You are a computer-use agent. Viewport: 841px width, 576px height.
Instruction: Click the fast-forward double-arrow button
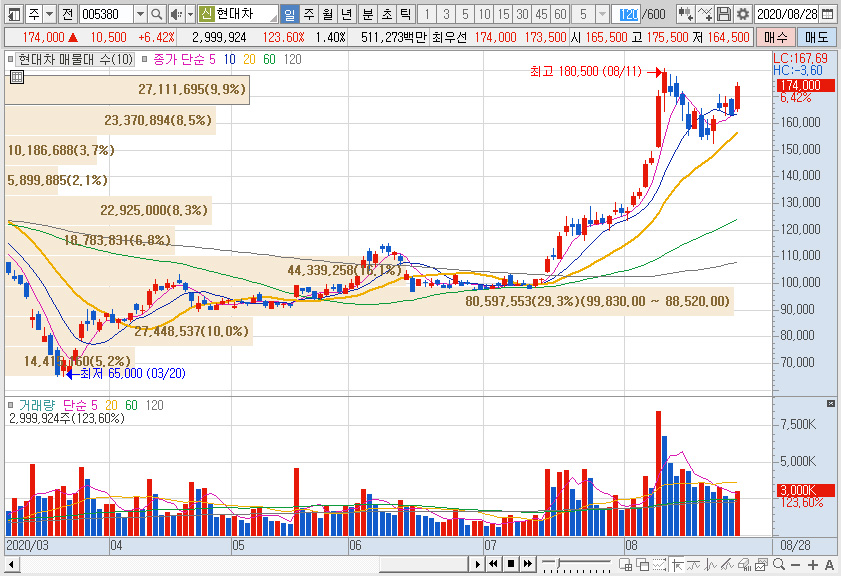click(528, 564)
